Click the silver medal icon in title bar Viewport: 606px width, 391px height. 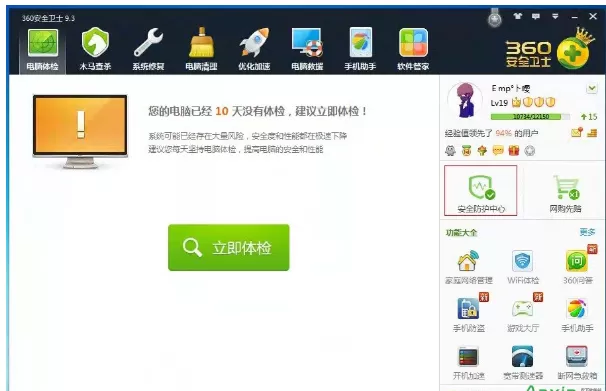tap(494, 18)
